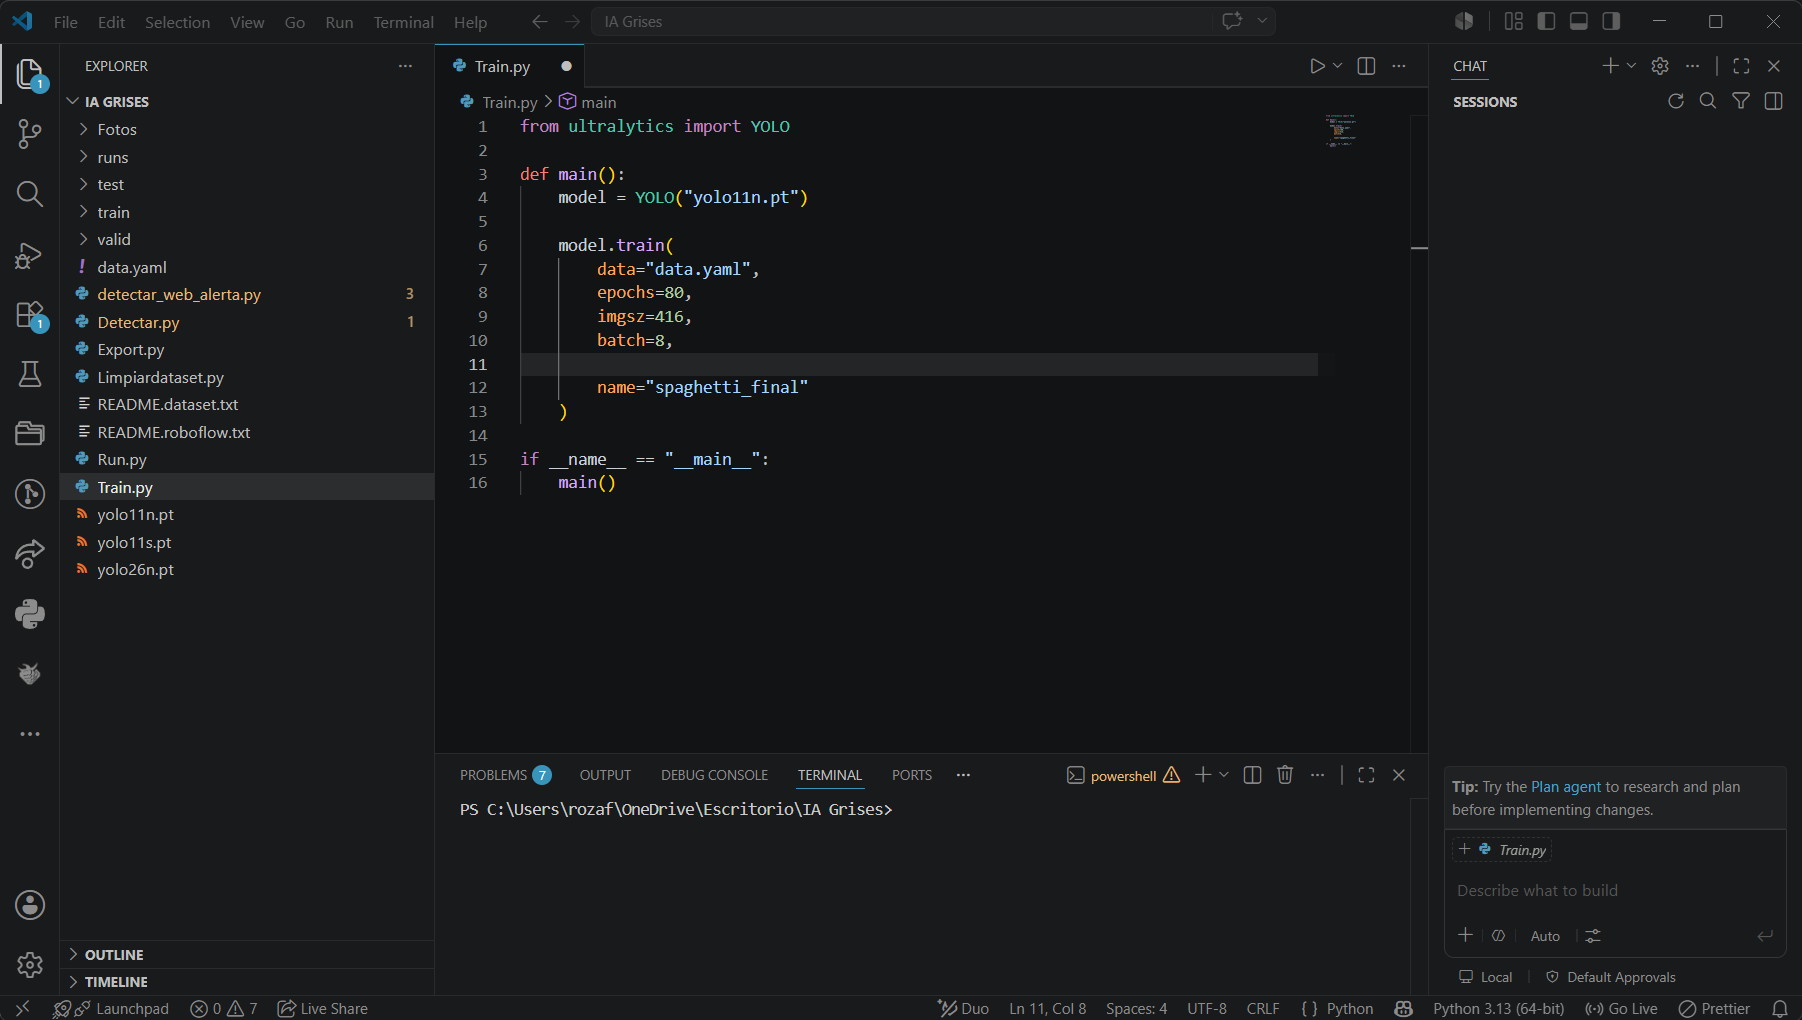1802x1020 pixels.
Task: Open the Terminal menu
Action: [x=403, y=22]
